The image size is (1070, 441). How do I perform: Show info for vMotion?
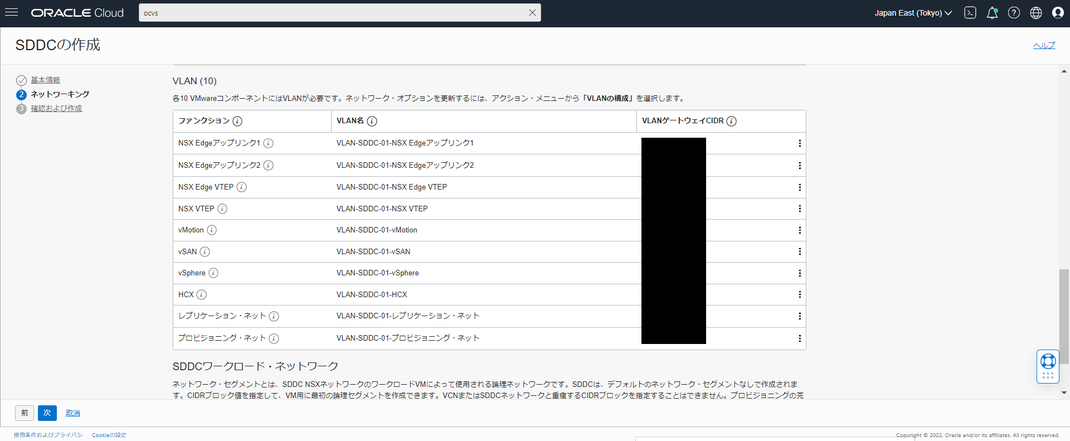[x=212, y=230]
